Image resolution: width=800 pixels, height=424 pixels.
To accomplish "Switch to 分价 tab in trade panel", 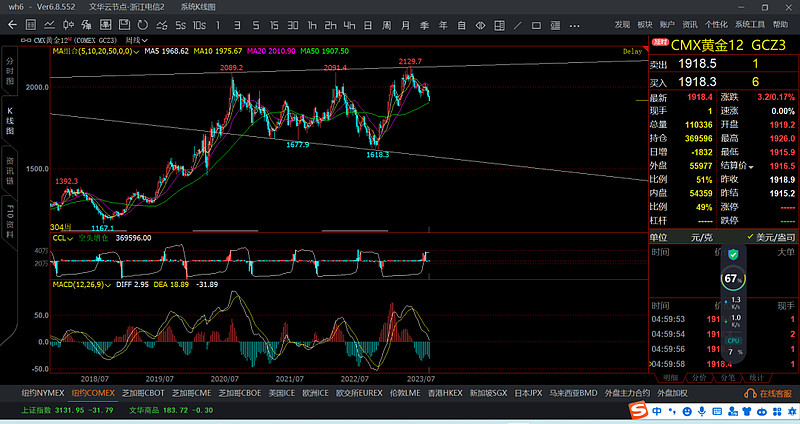I will (699, 378).
